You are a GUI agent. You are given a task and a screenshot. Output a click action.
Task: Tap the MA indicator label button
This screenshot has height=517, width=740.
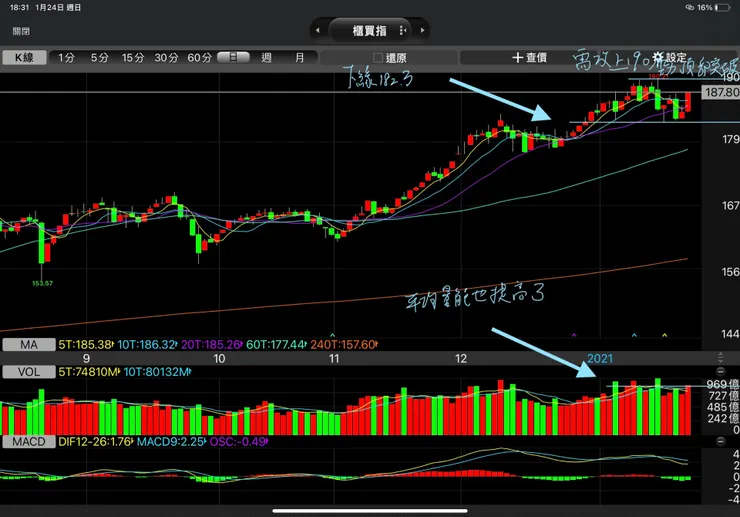click(29, 345)
